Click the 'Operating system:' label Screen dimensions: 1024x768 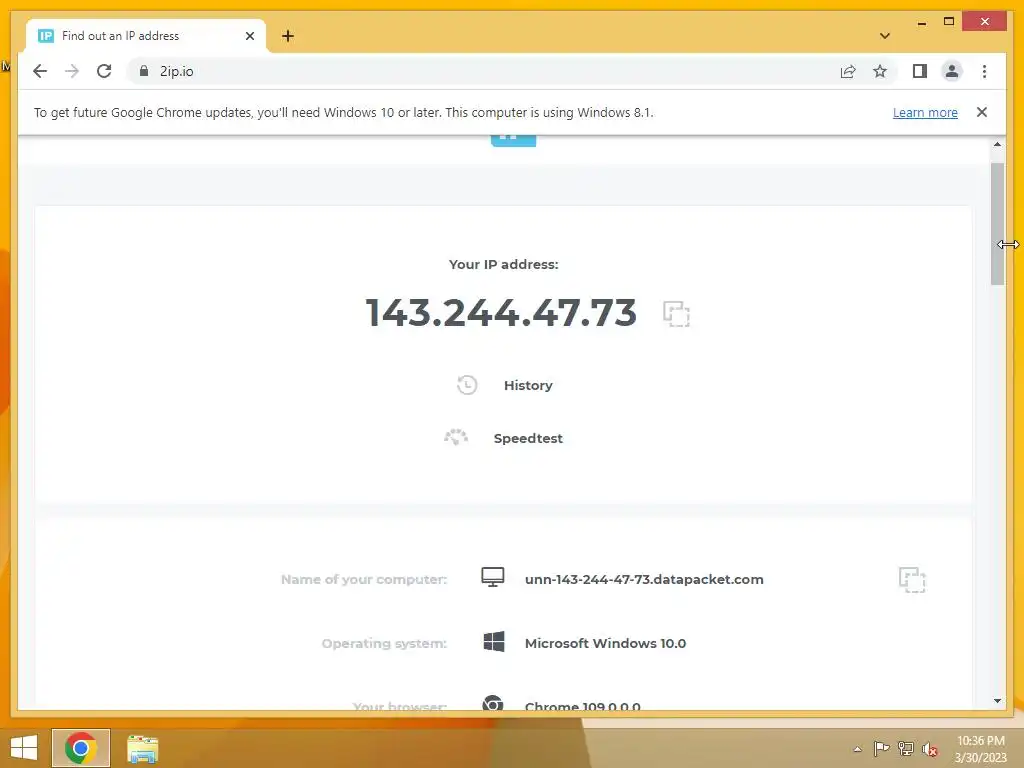[x=384, y=643]
